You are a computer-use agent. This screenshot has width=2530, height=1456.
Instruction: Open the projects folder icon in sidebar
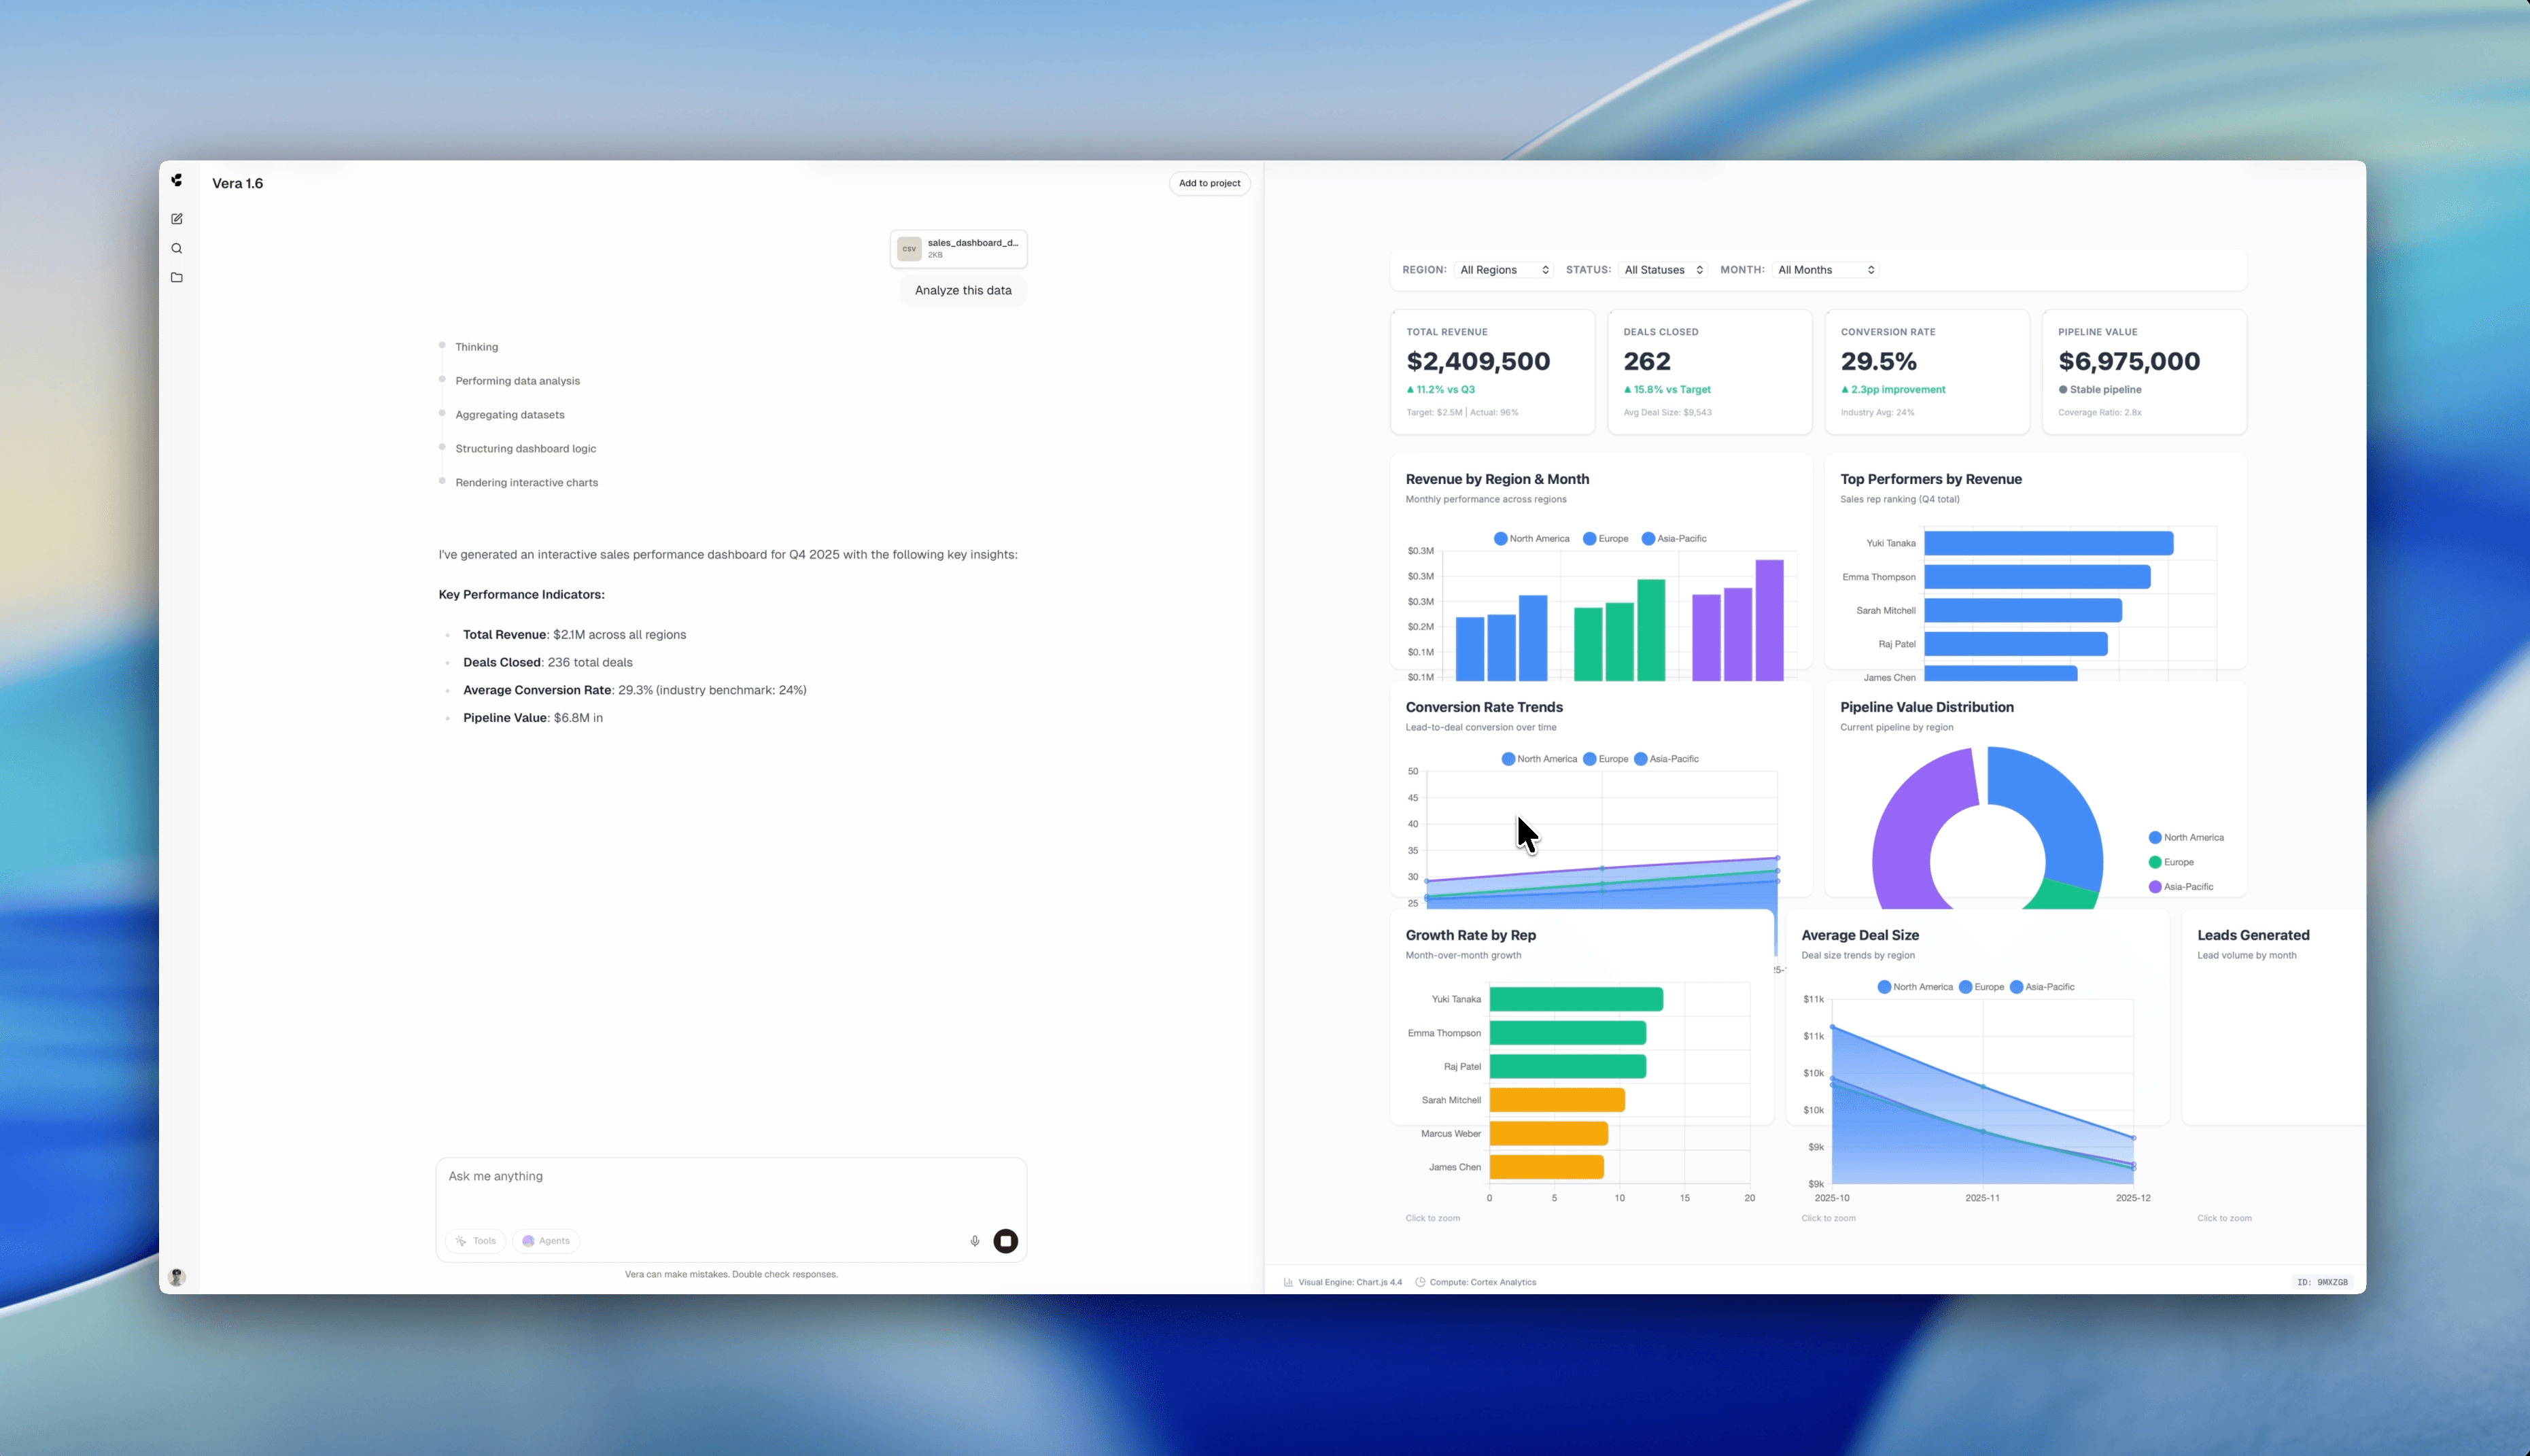(177, 277)
